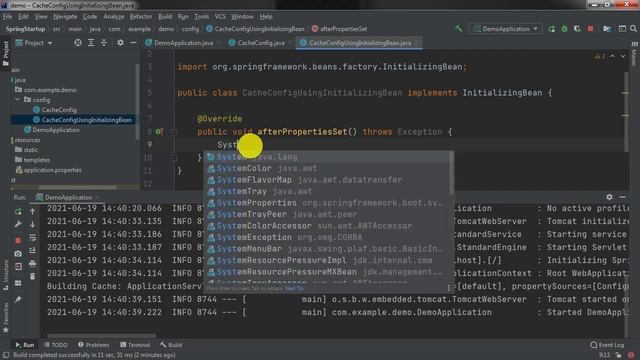Toggle the Favorites side panel button
Screen dimensions: 640x360
coord(5,318)
